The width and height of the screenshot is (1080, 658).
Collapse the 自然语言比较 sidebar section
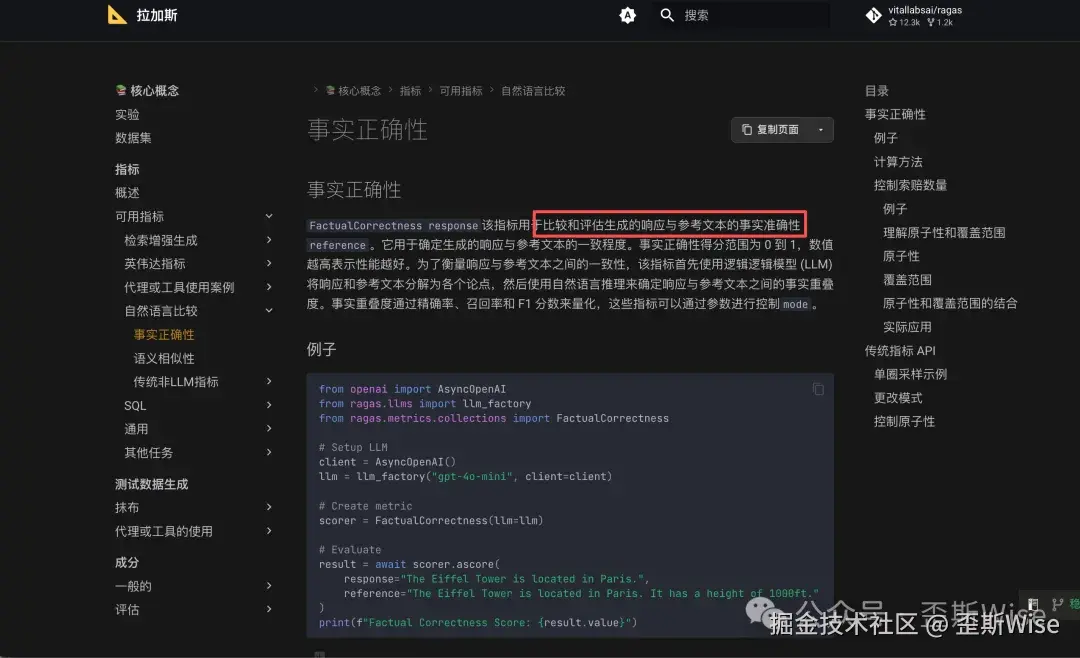coord(269,310)
